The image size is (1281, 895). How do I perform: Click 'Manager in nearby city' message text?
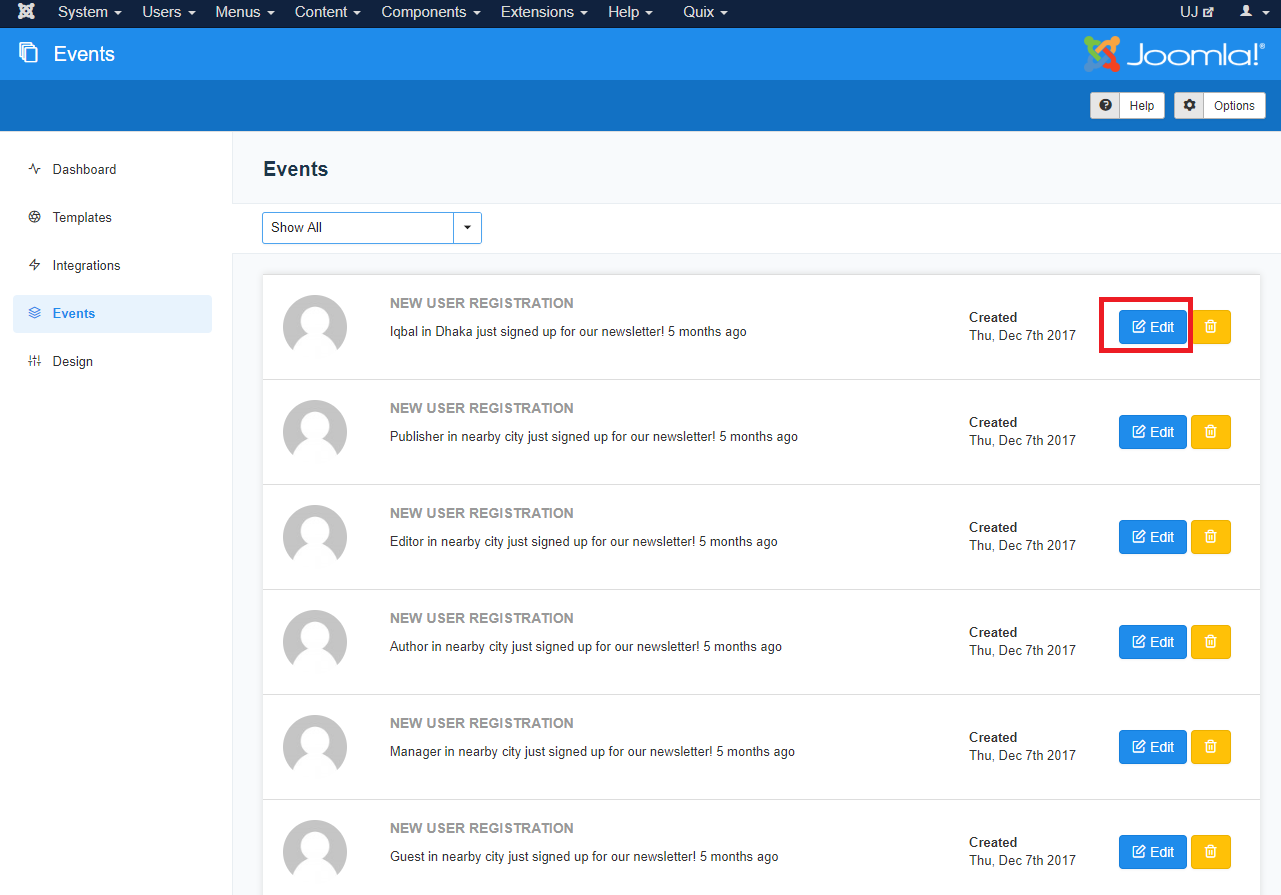592,751
